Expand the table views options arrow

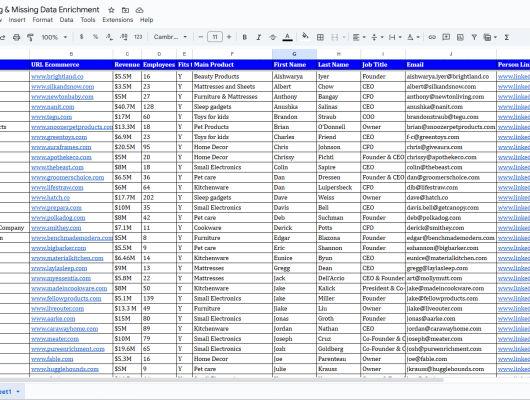point(495,37)
